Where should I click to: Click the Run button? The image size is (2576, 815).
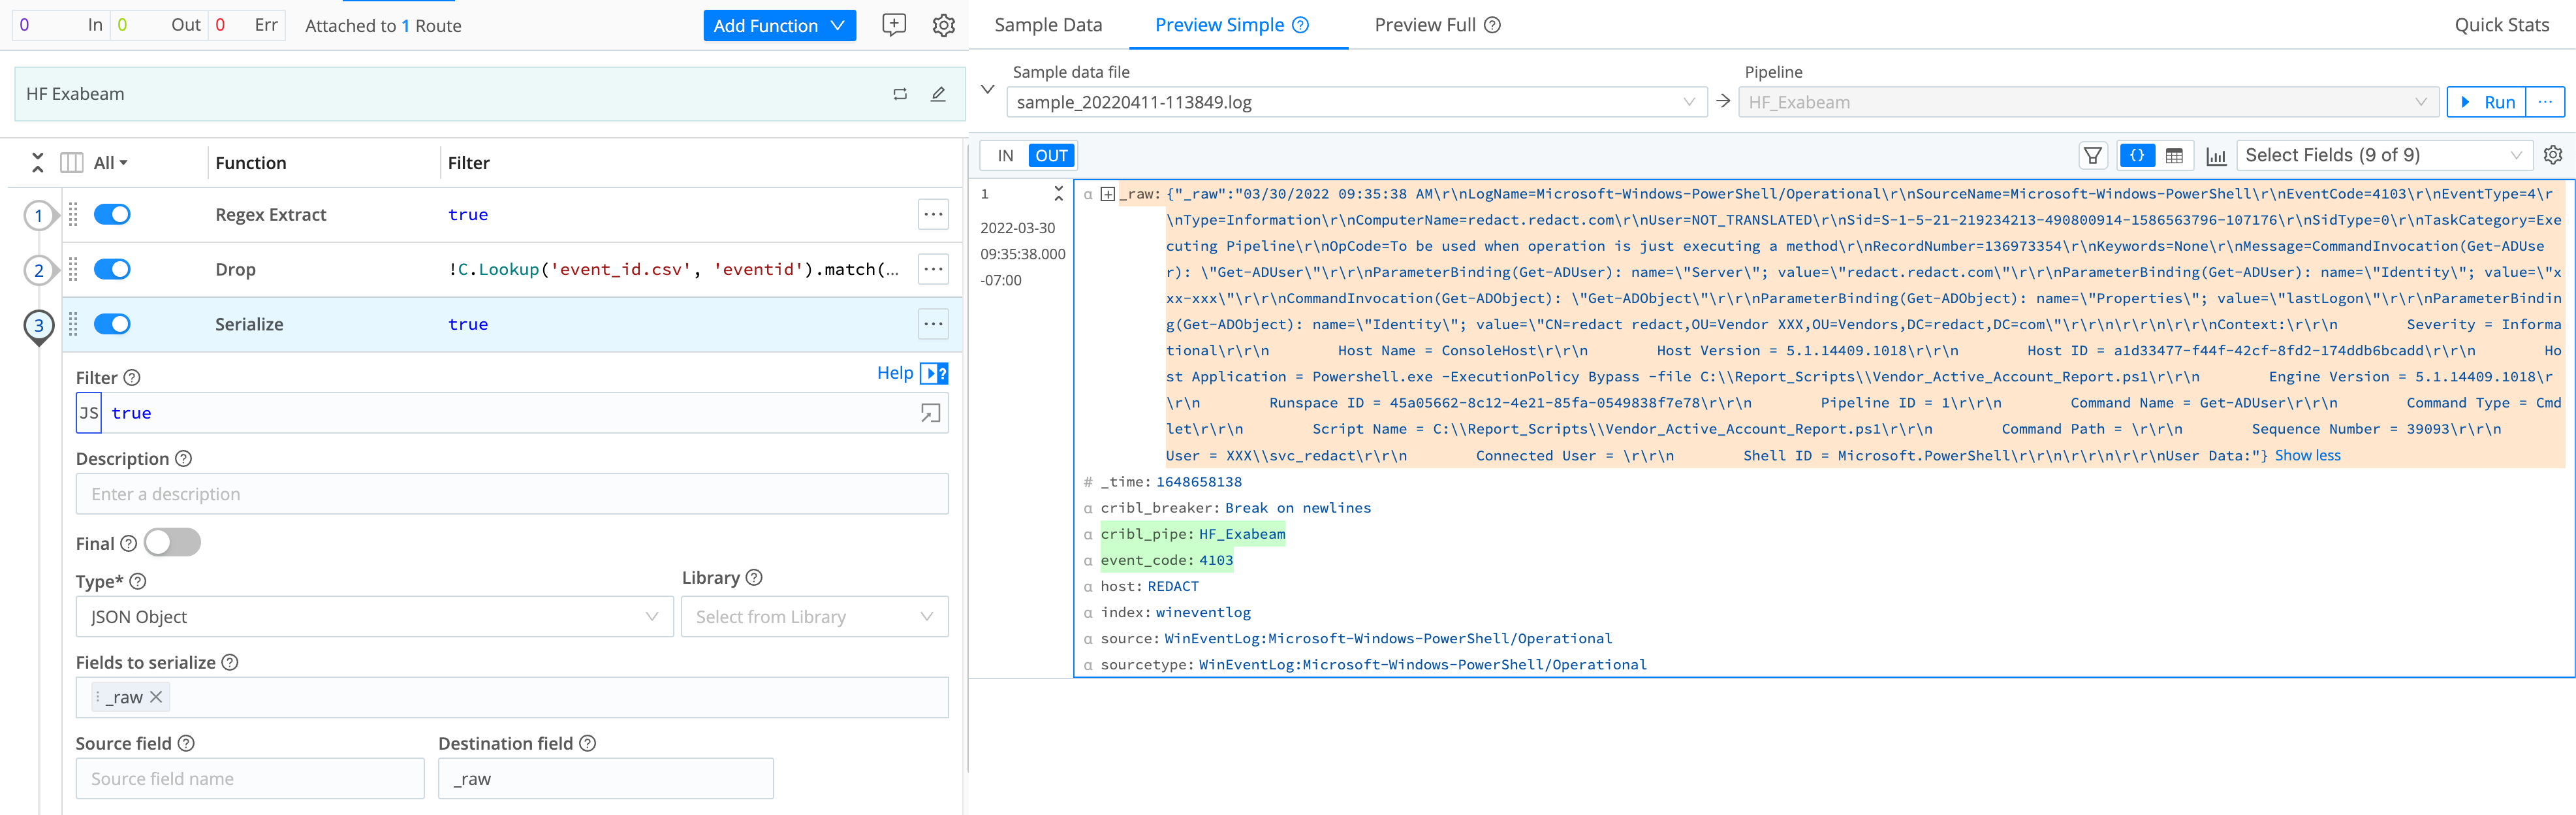[2487, 102]
